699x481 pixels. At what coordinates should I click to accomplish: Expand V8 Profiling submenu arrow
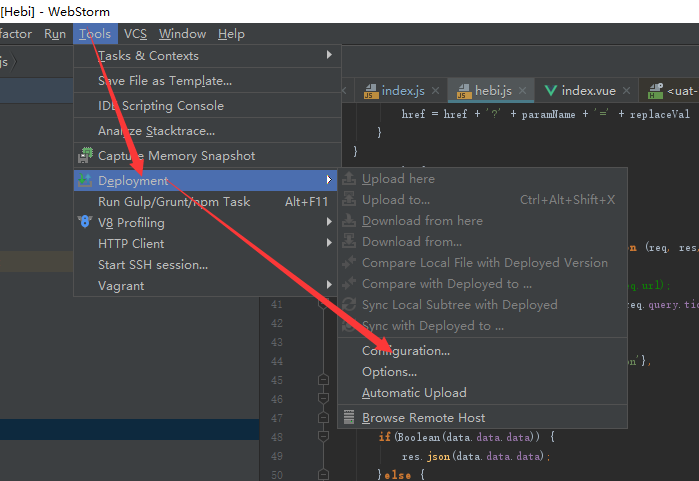[329, 222]
